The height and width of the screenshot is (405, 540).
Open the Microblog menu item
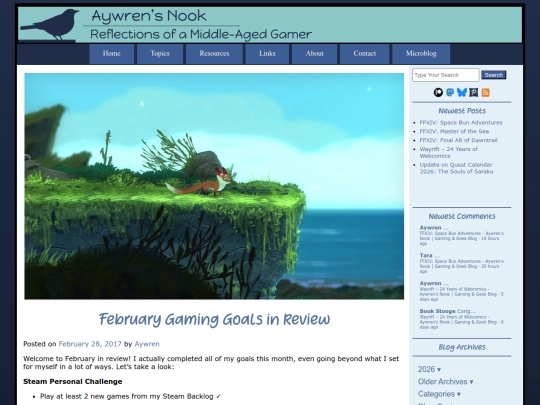coord(421,54)
